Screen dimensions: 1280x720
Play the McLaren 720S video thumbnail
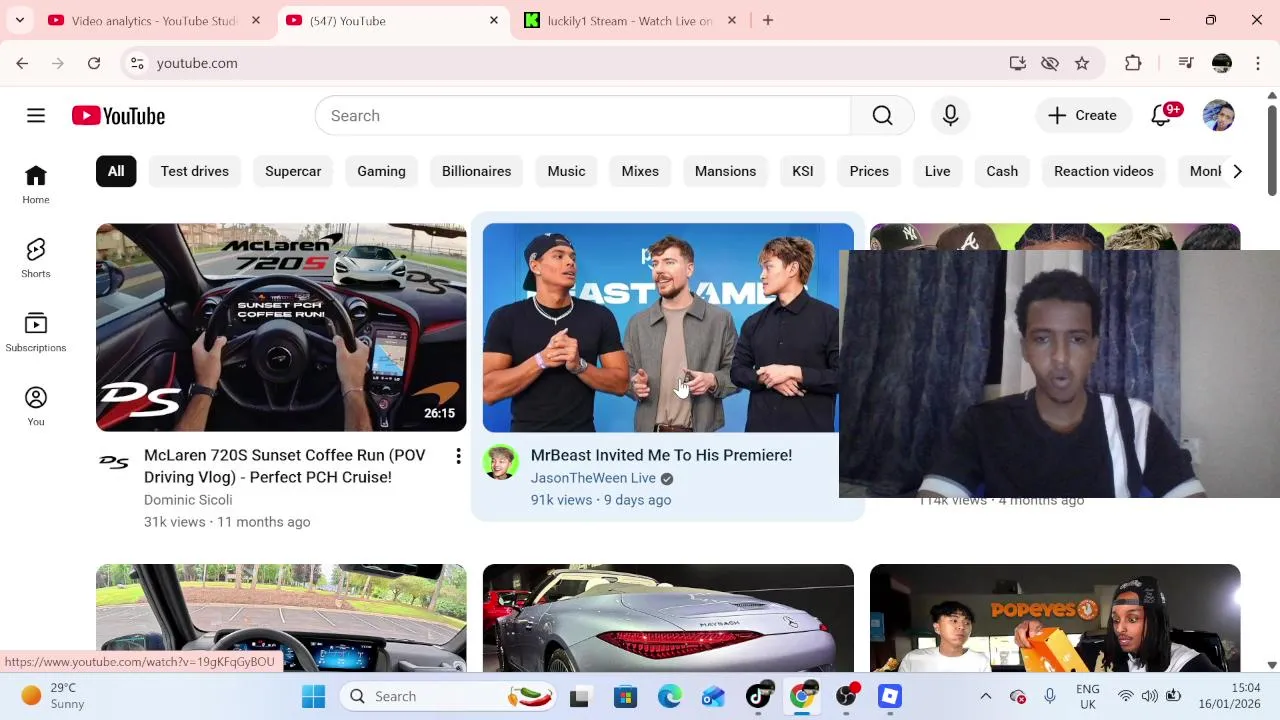point(281,327)
